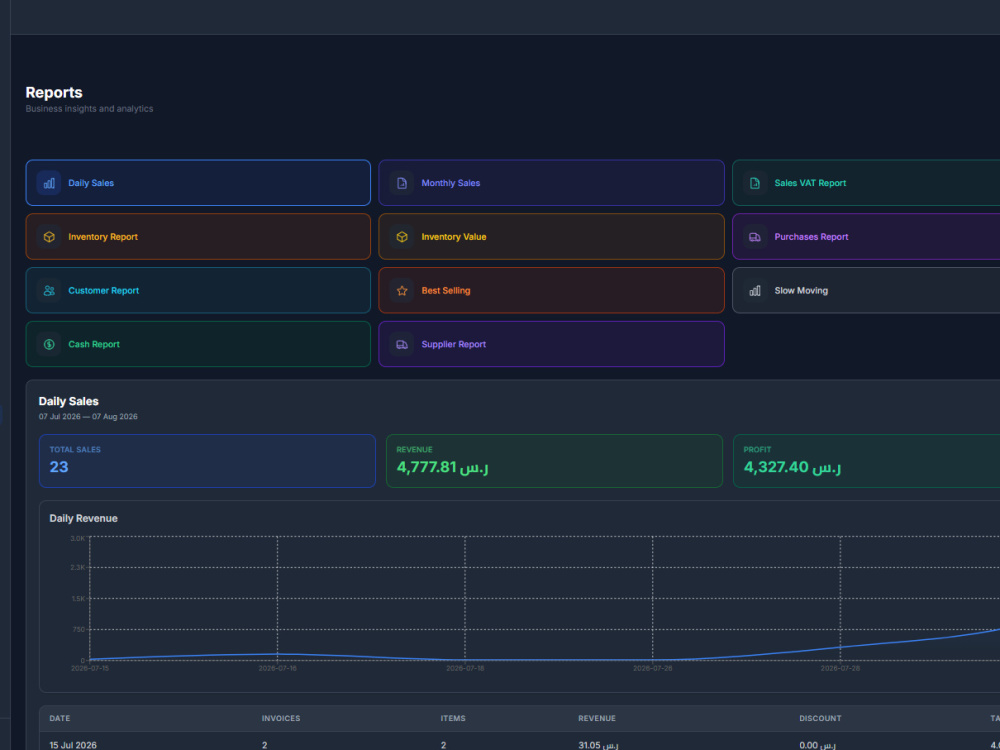Screen dimensions: 1000x750
Task: Click the Monthly Sales document icon
Action: tap(402, 183)
